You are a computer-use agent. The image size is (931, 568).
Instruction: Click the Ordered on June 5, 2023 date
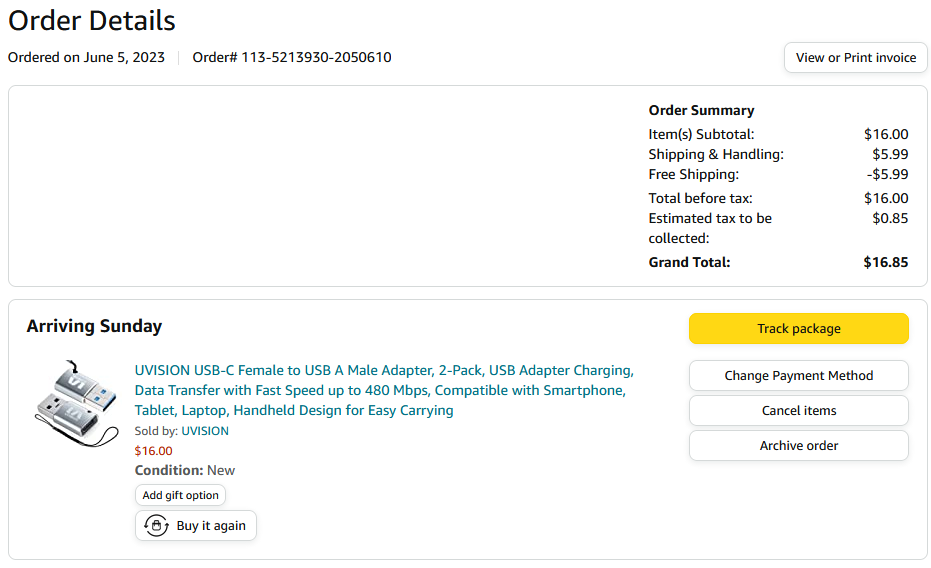click(x=86, y=58)
